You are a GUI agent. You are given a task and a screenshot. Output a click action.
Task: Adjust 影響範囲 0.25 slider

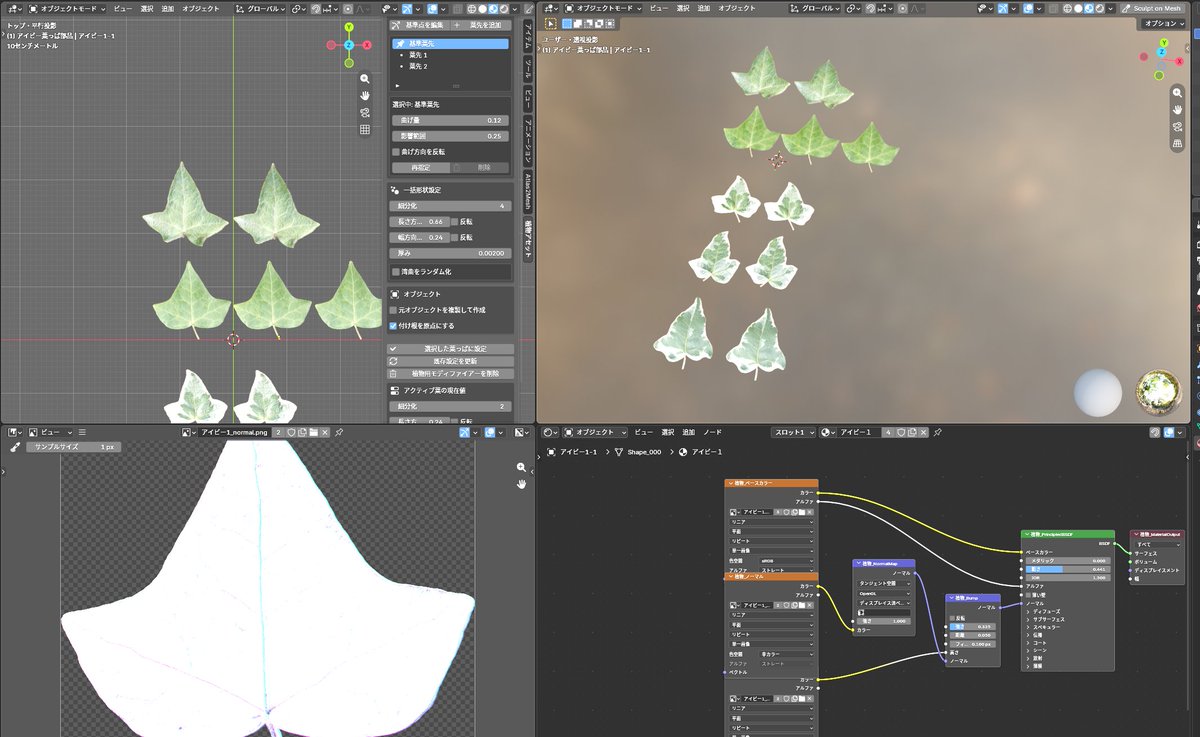pyautogui.click(x=450, y=136)
